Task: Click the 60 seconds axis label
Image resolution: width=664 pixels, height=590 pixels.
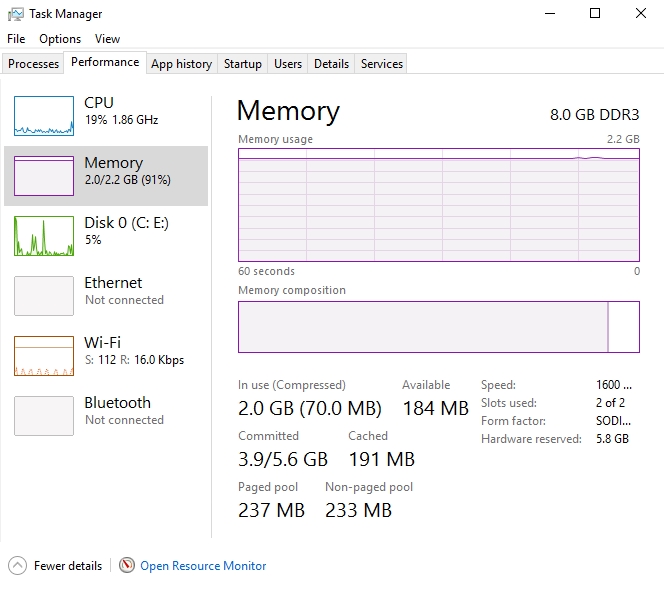Action: (266, 271)
